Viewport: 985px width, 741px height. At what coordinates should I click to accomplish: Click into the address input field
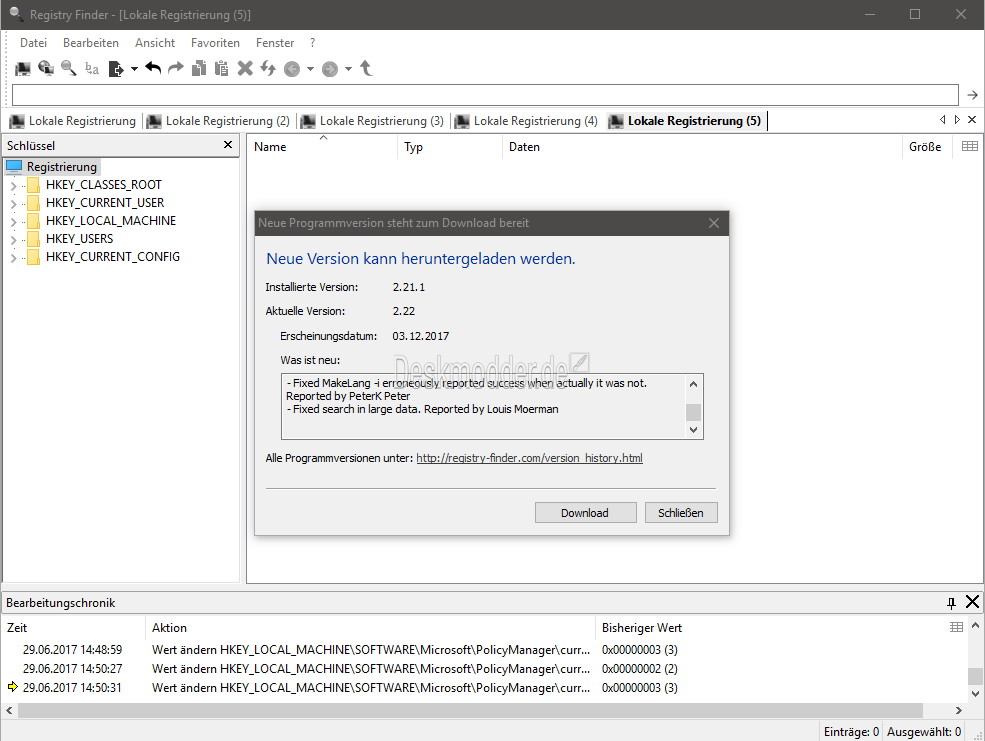coord(485,95)
